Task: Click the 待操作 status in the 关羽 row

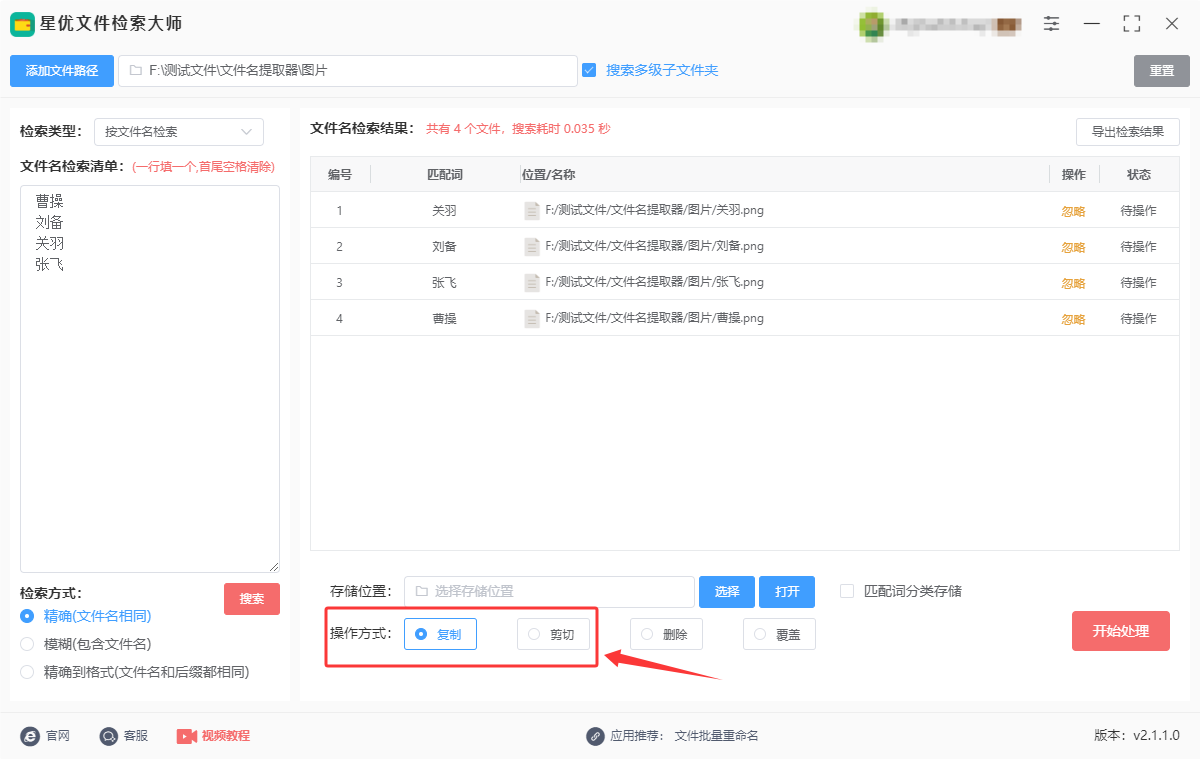Action: click(1138, 212)
